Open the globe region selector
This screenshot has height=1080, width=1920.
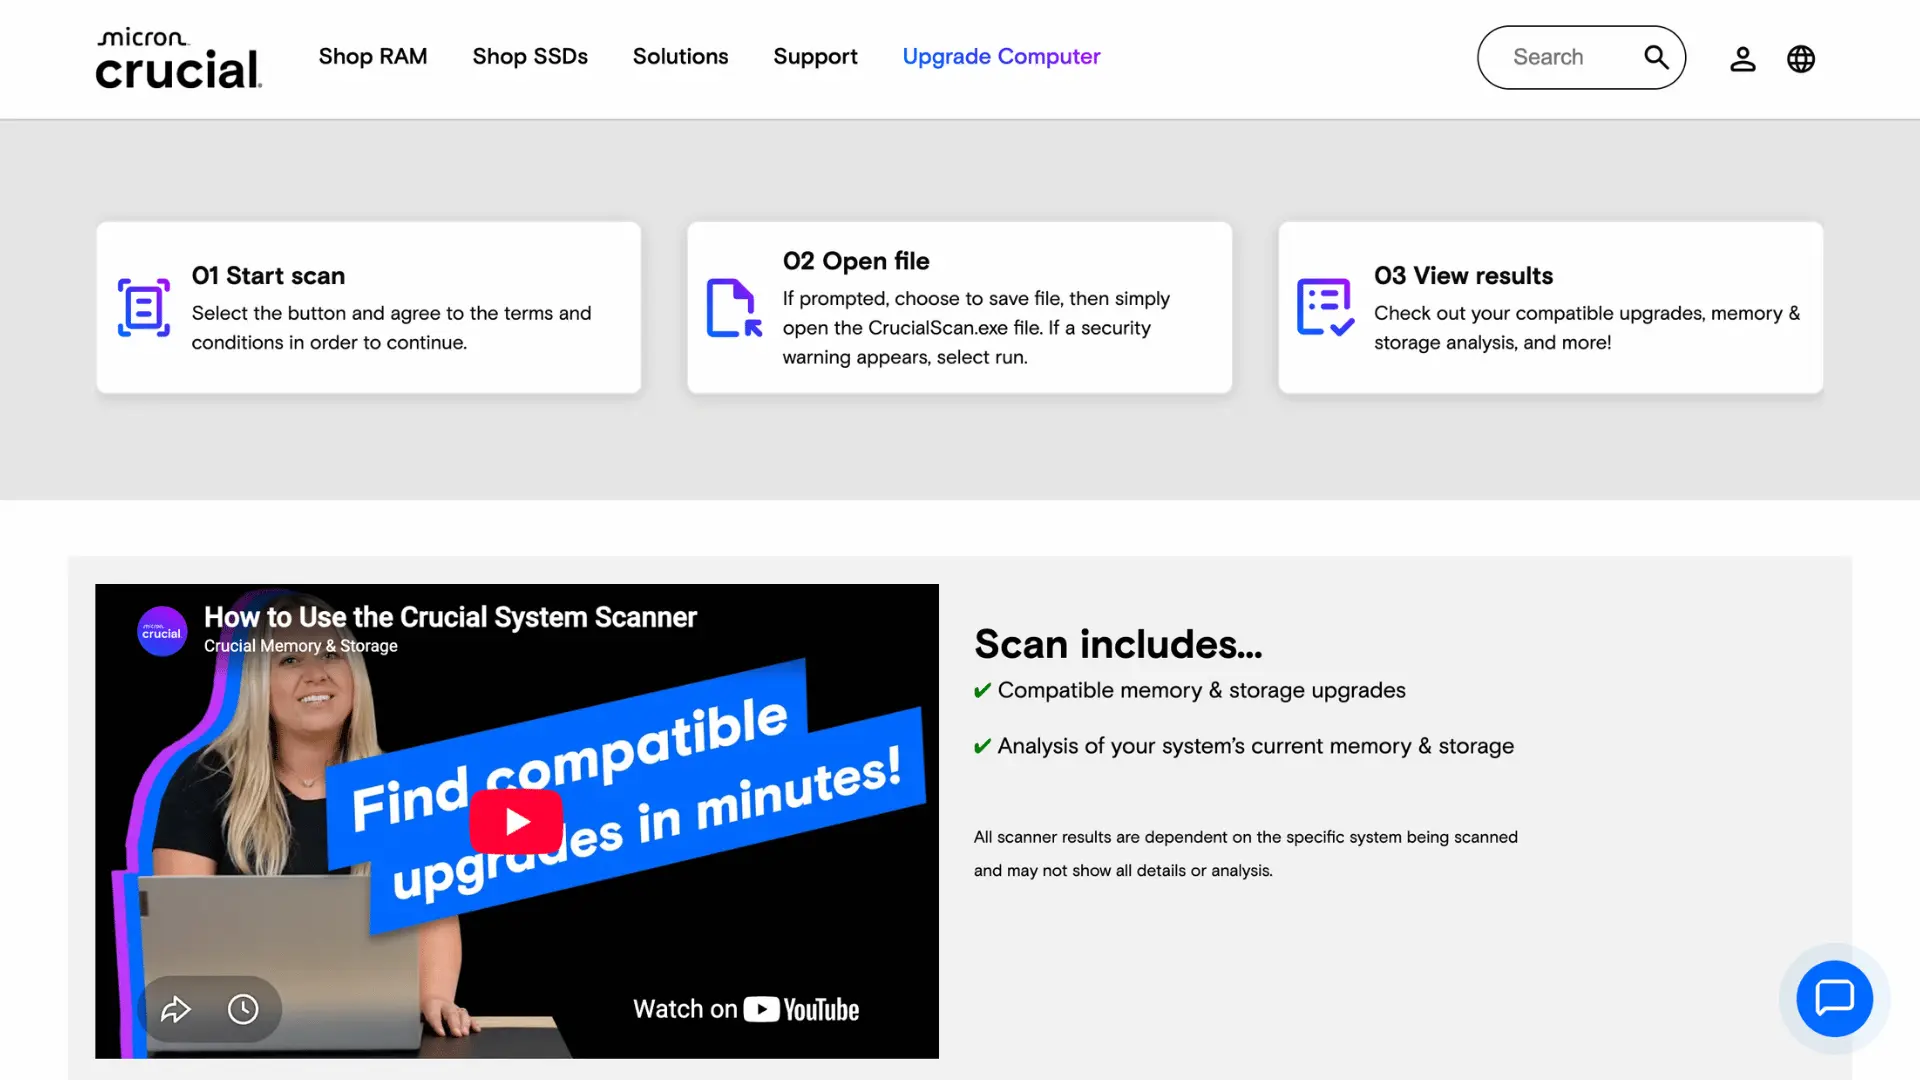(x=1801, y=59)
